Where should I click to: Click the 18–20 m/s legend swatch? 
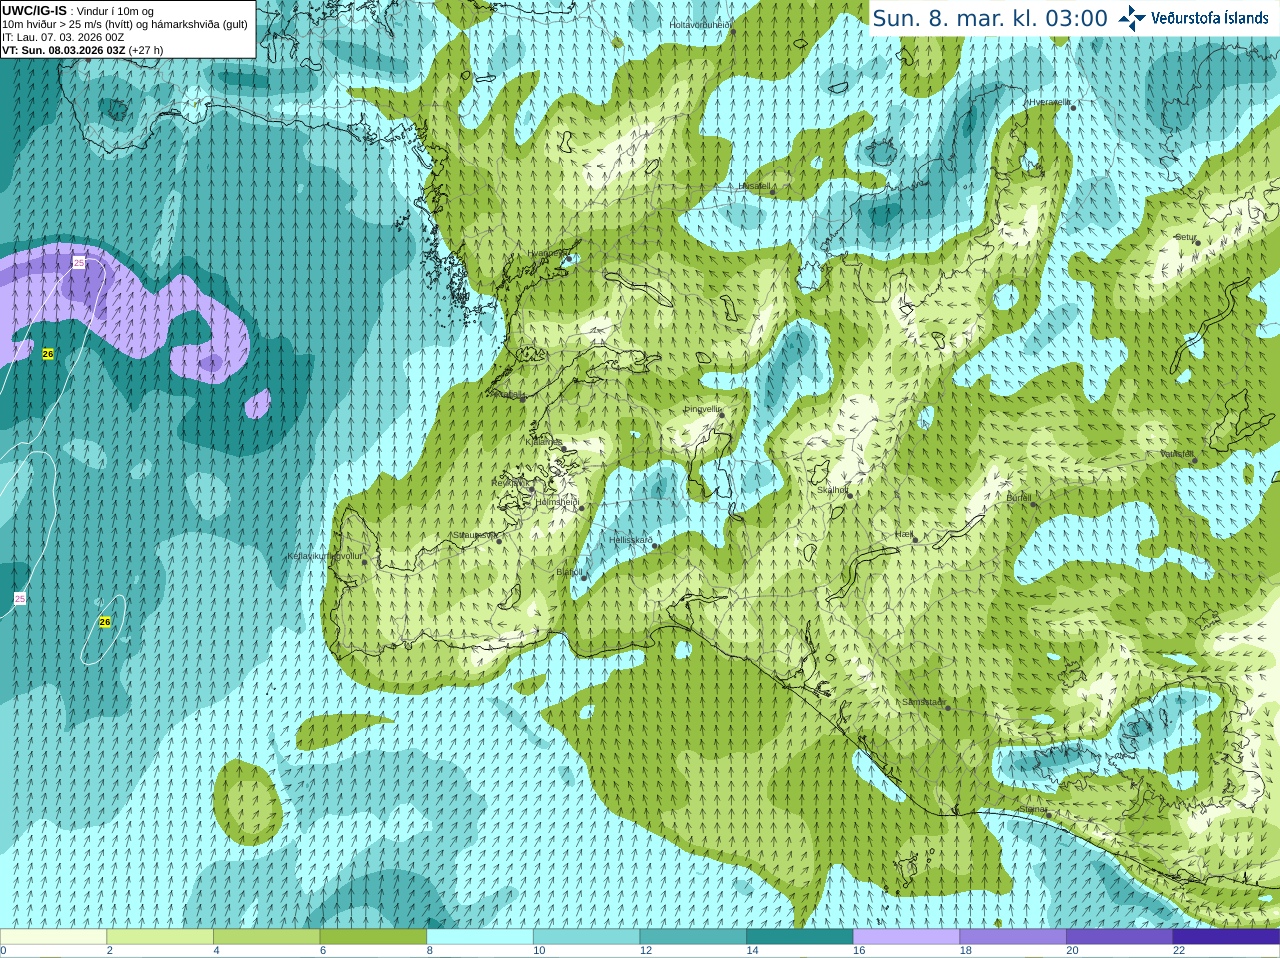pos(1013,937)
